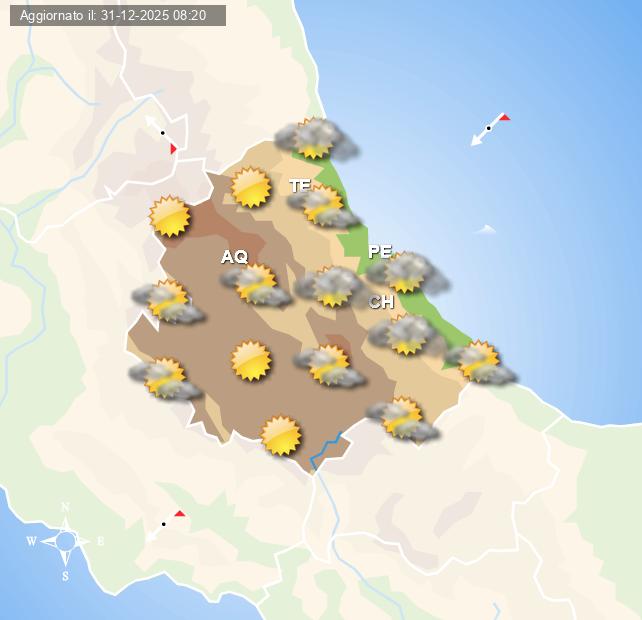Click the southernmost sun icon near the river

click(281, 435)
